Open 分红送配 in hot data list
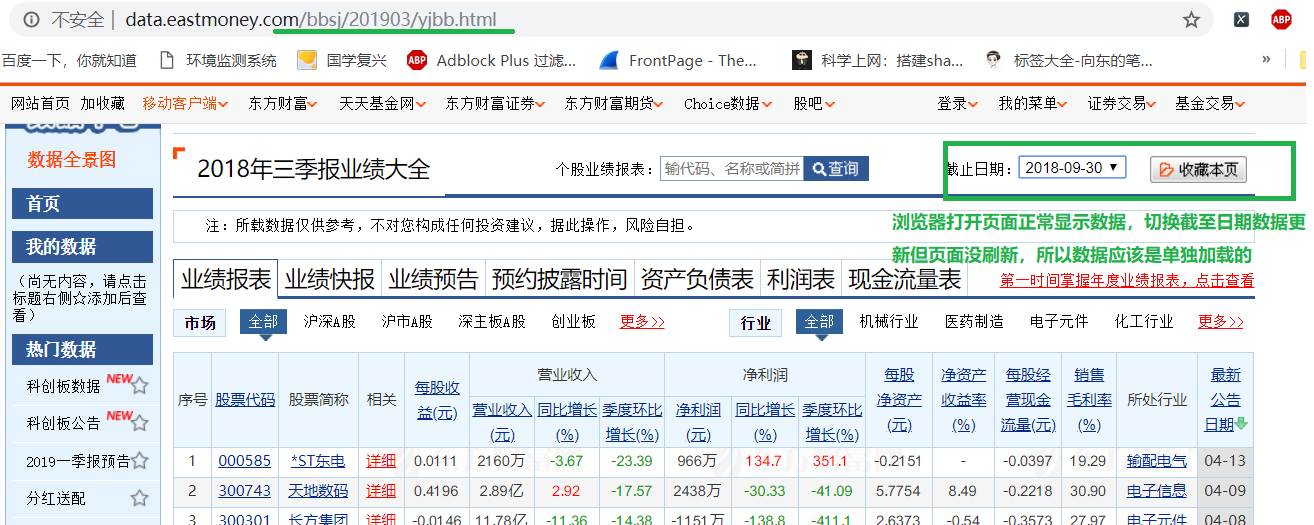This screenshot has height=525, width=1314. pyautogui.click(x=56, y=498)
